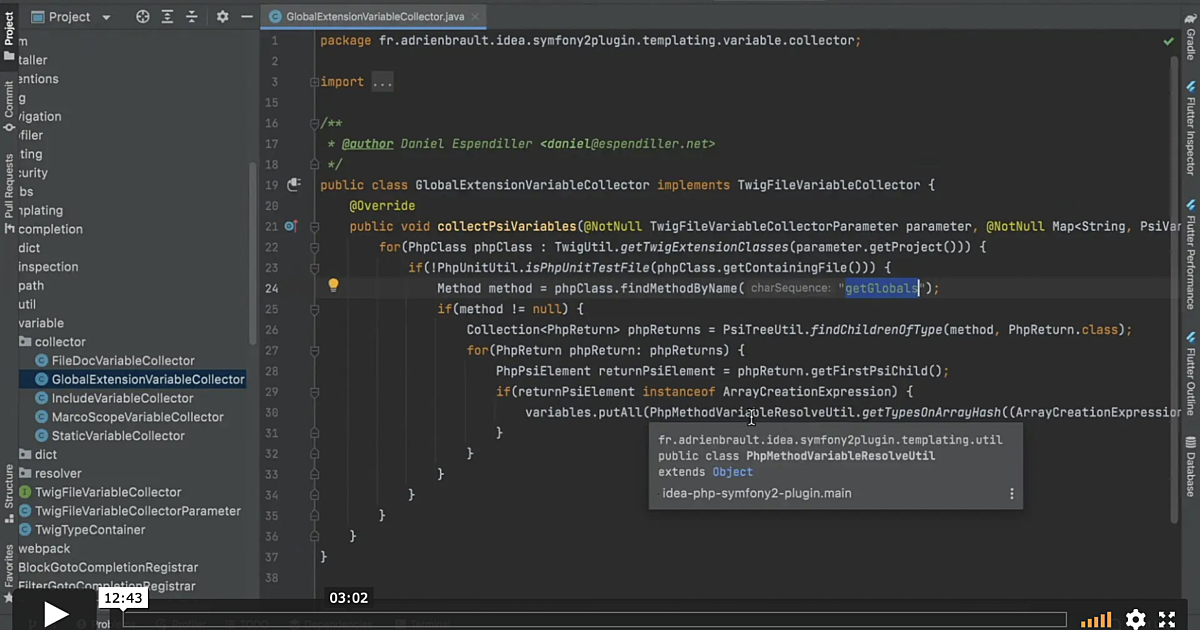Expand the folded import statement
This screenshot has width=1200, height=630.
380,81
